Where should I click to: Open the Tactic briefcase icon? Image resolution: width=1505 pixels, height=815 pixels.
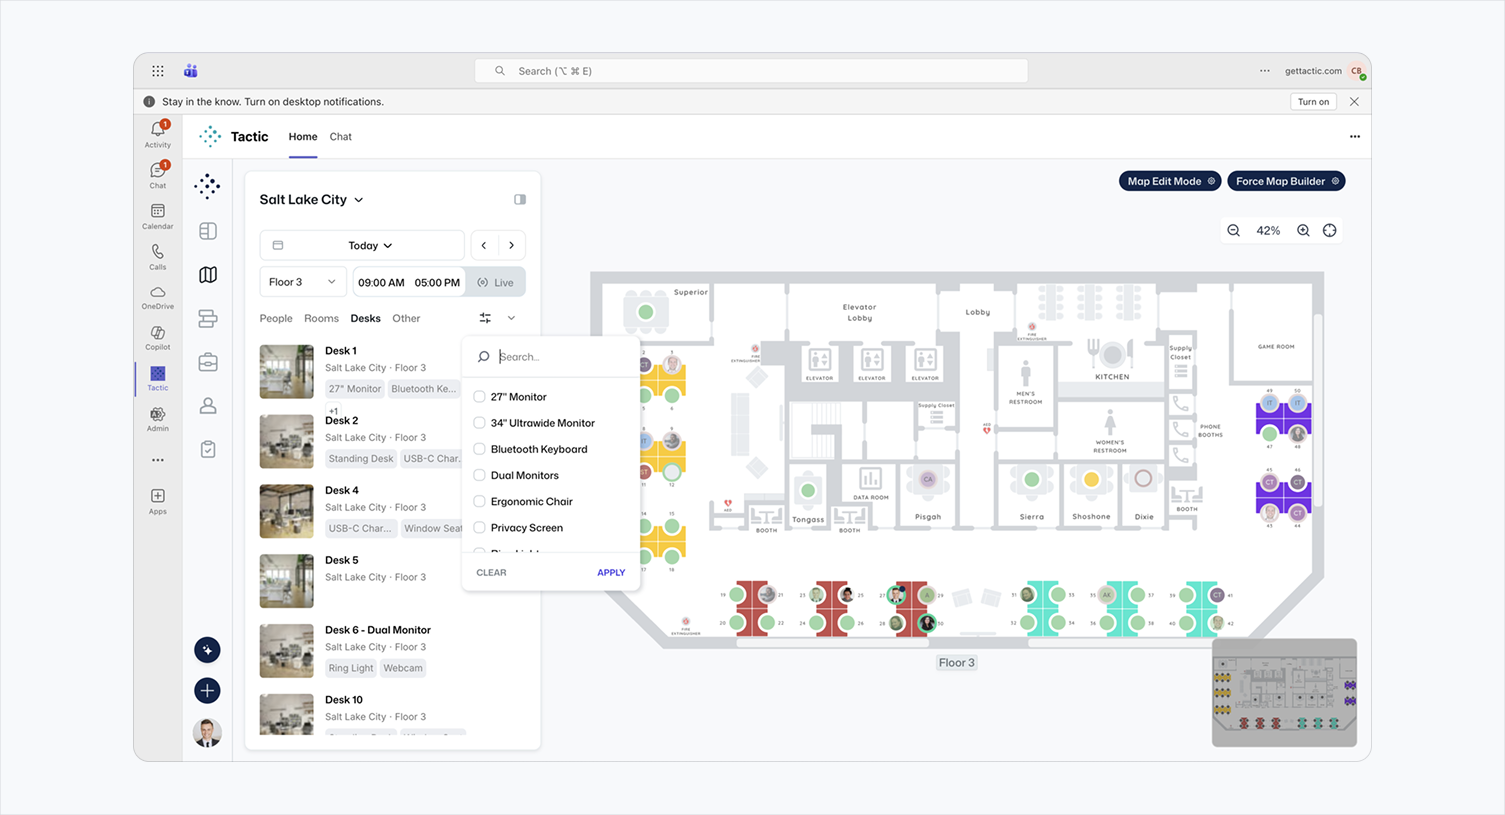pos(208,362)
